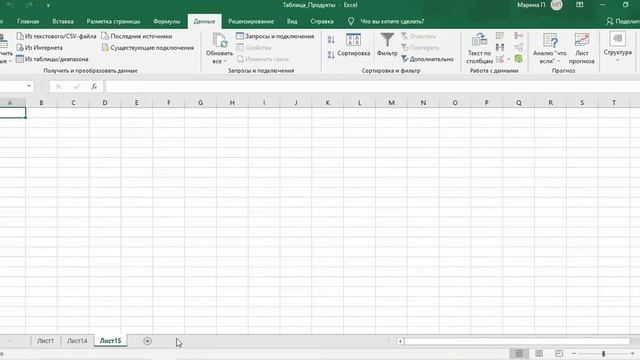Run Flash Fill in data tools
This screenshot has width=640, height=360.
tap(500, 36)
